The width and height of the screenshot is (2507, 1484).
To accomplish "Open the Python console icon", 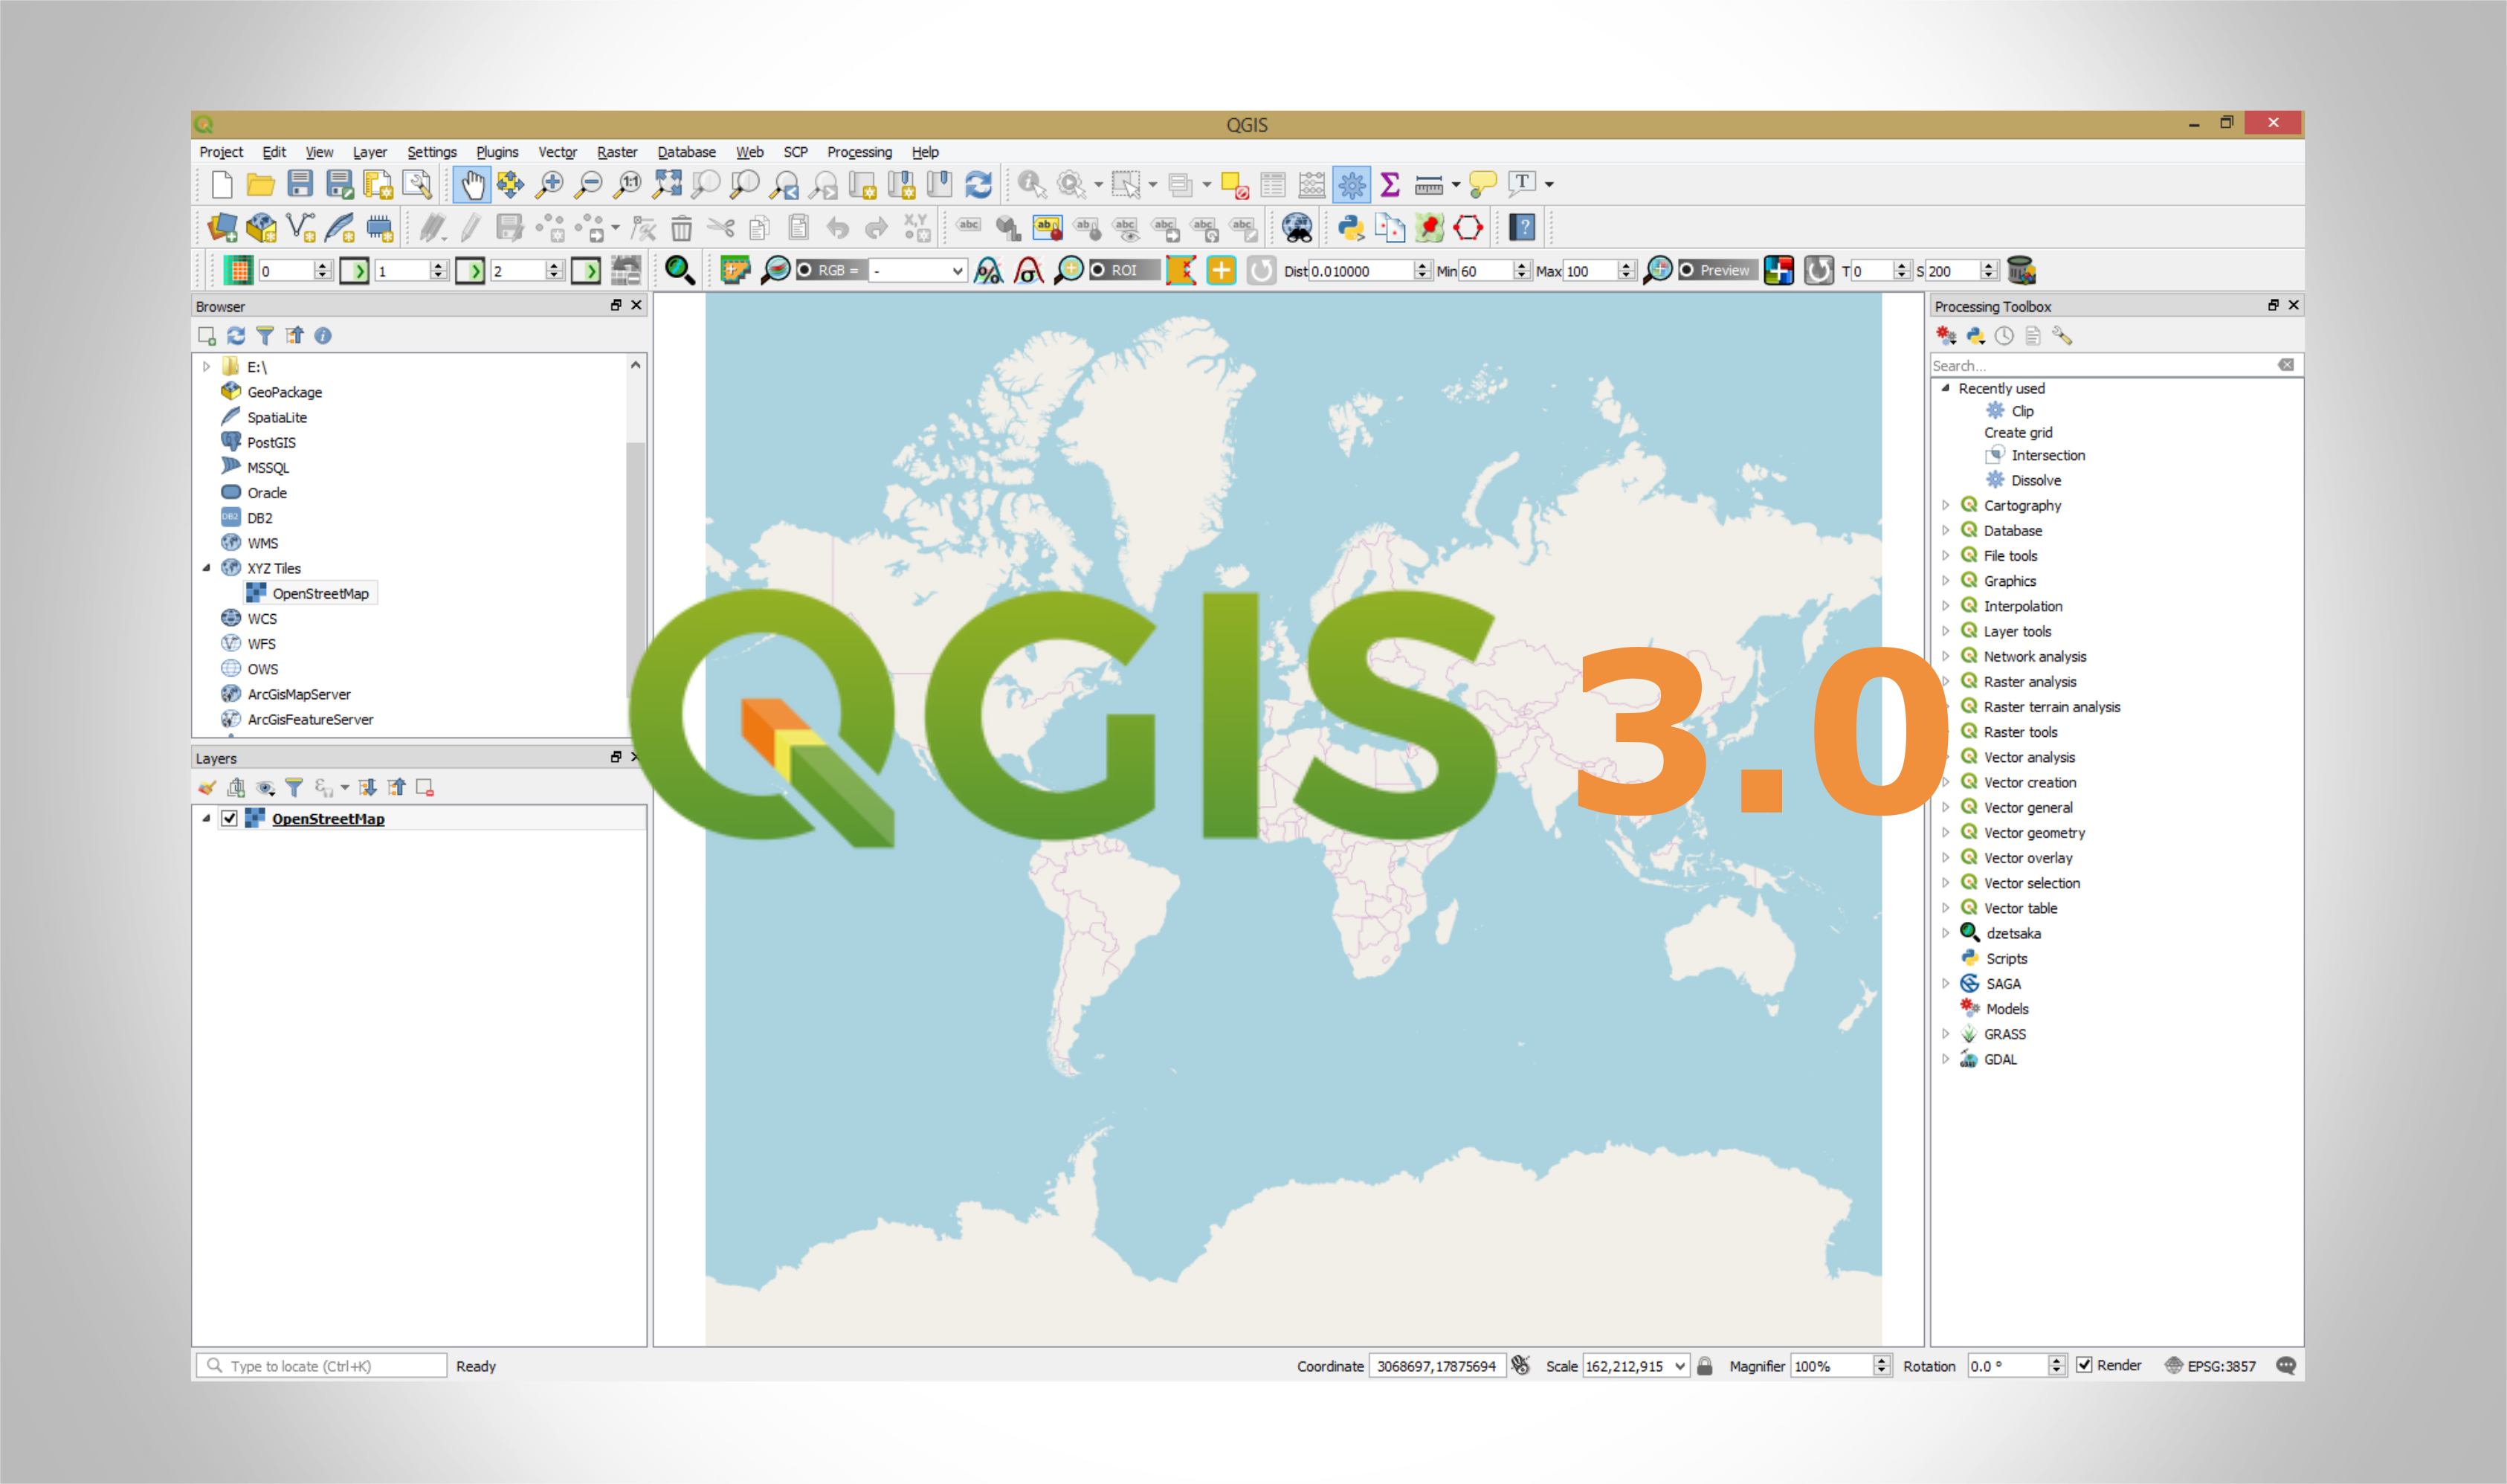I will 1351,228.
